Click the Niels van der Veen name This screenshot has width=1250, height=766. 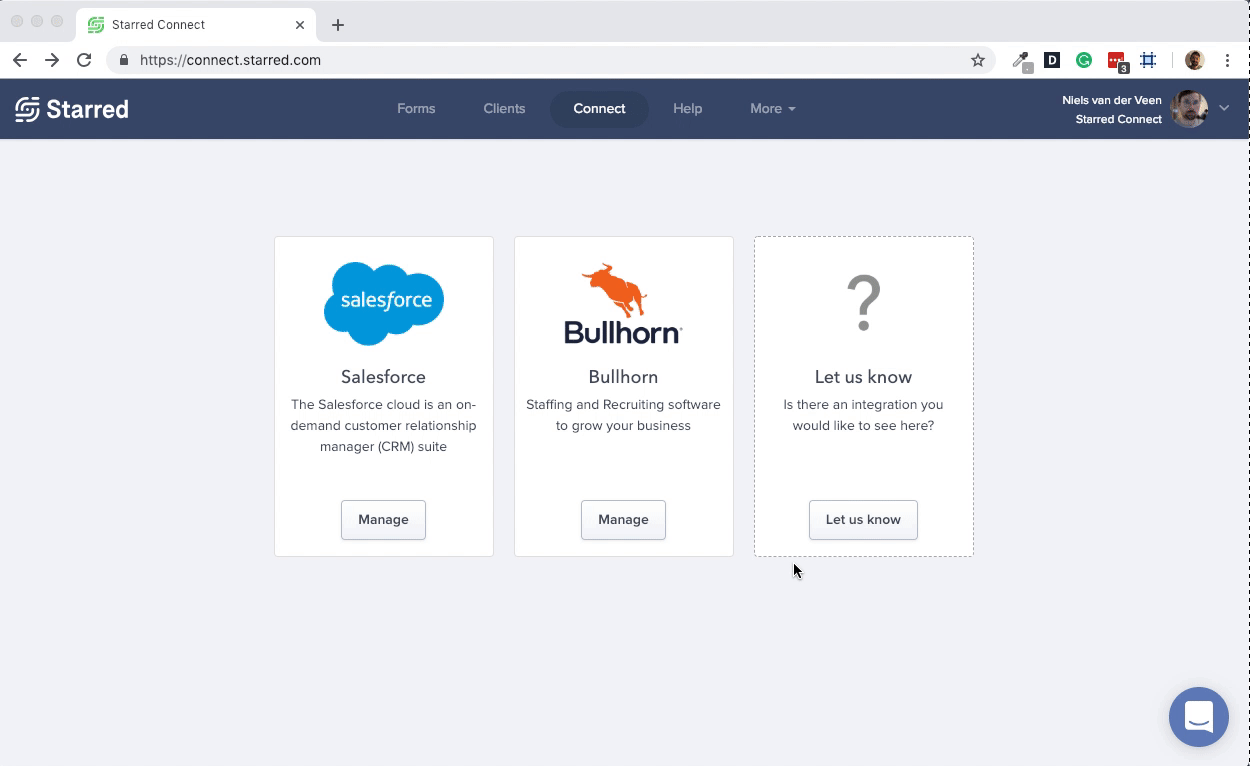tap(1112, 100)
